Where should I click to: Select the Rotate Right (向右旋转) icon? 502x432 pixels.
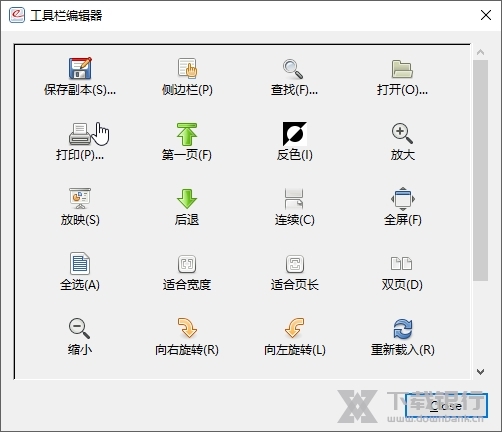click(187, 328)
